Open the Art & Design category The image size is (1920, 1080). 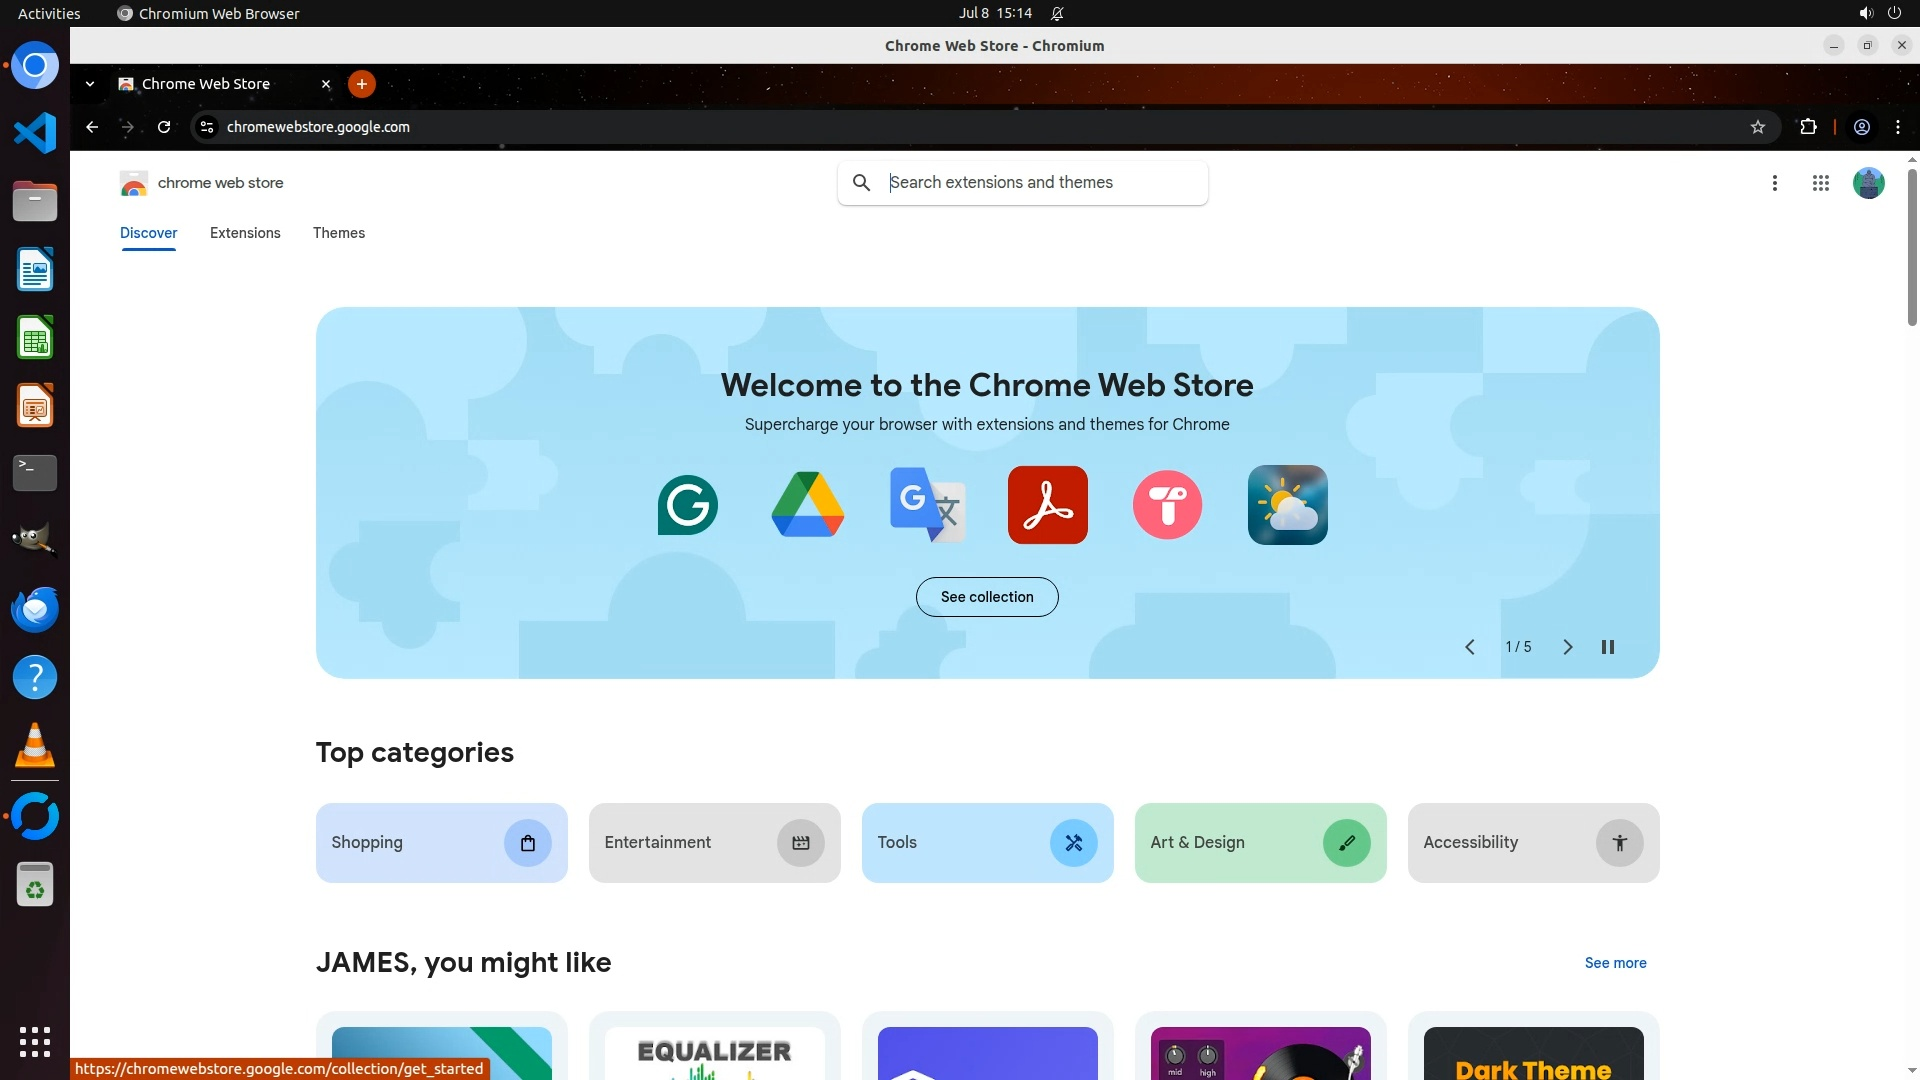point(1260,843)
